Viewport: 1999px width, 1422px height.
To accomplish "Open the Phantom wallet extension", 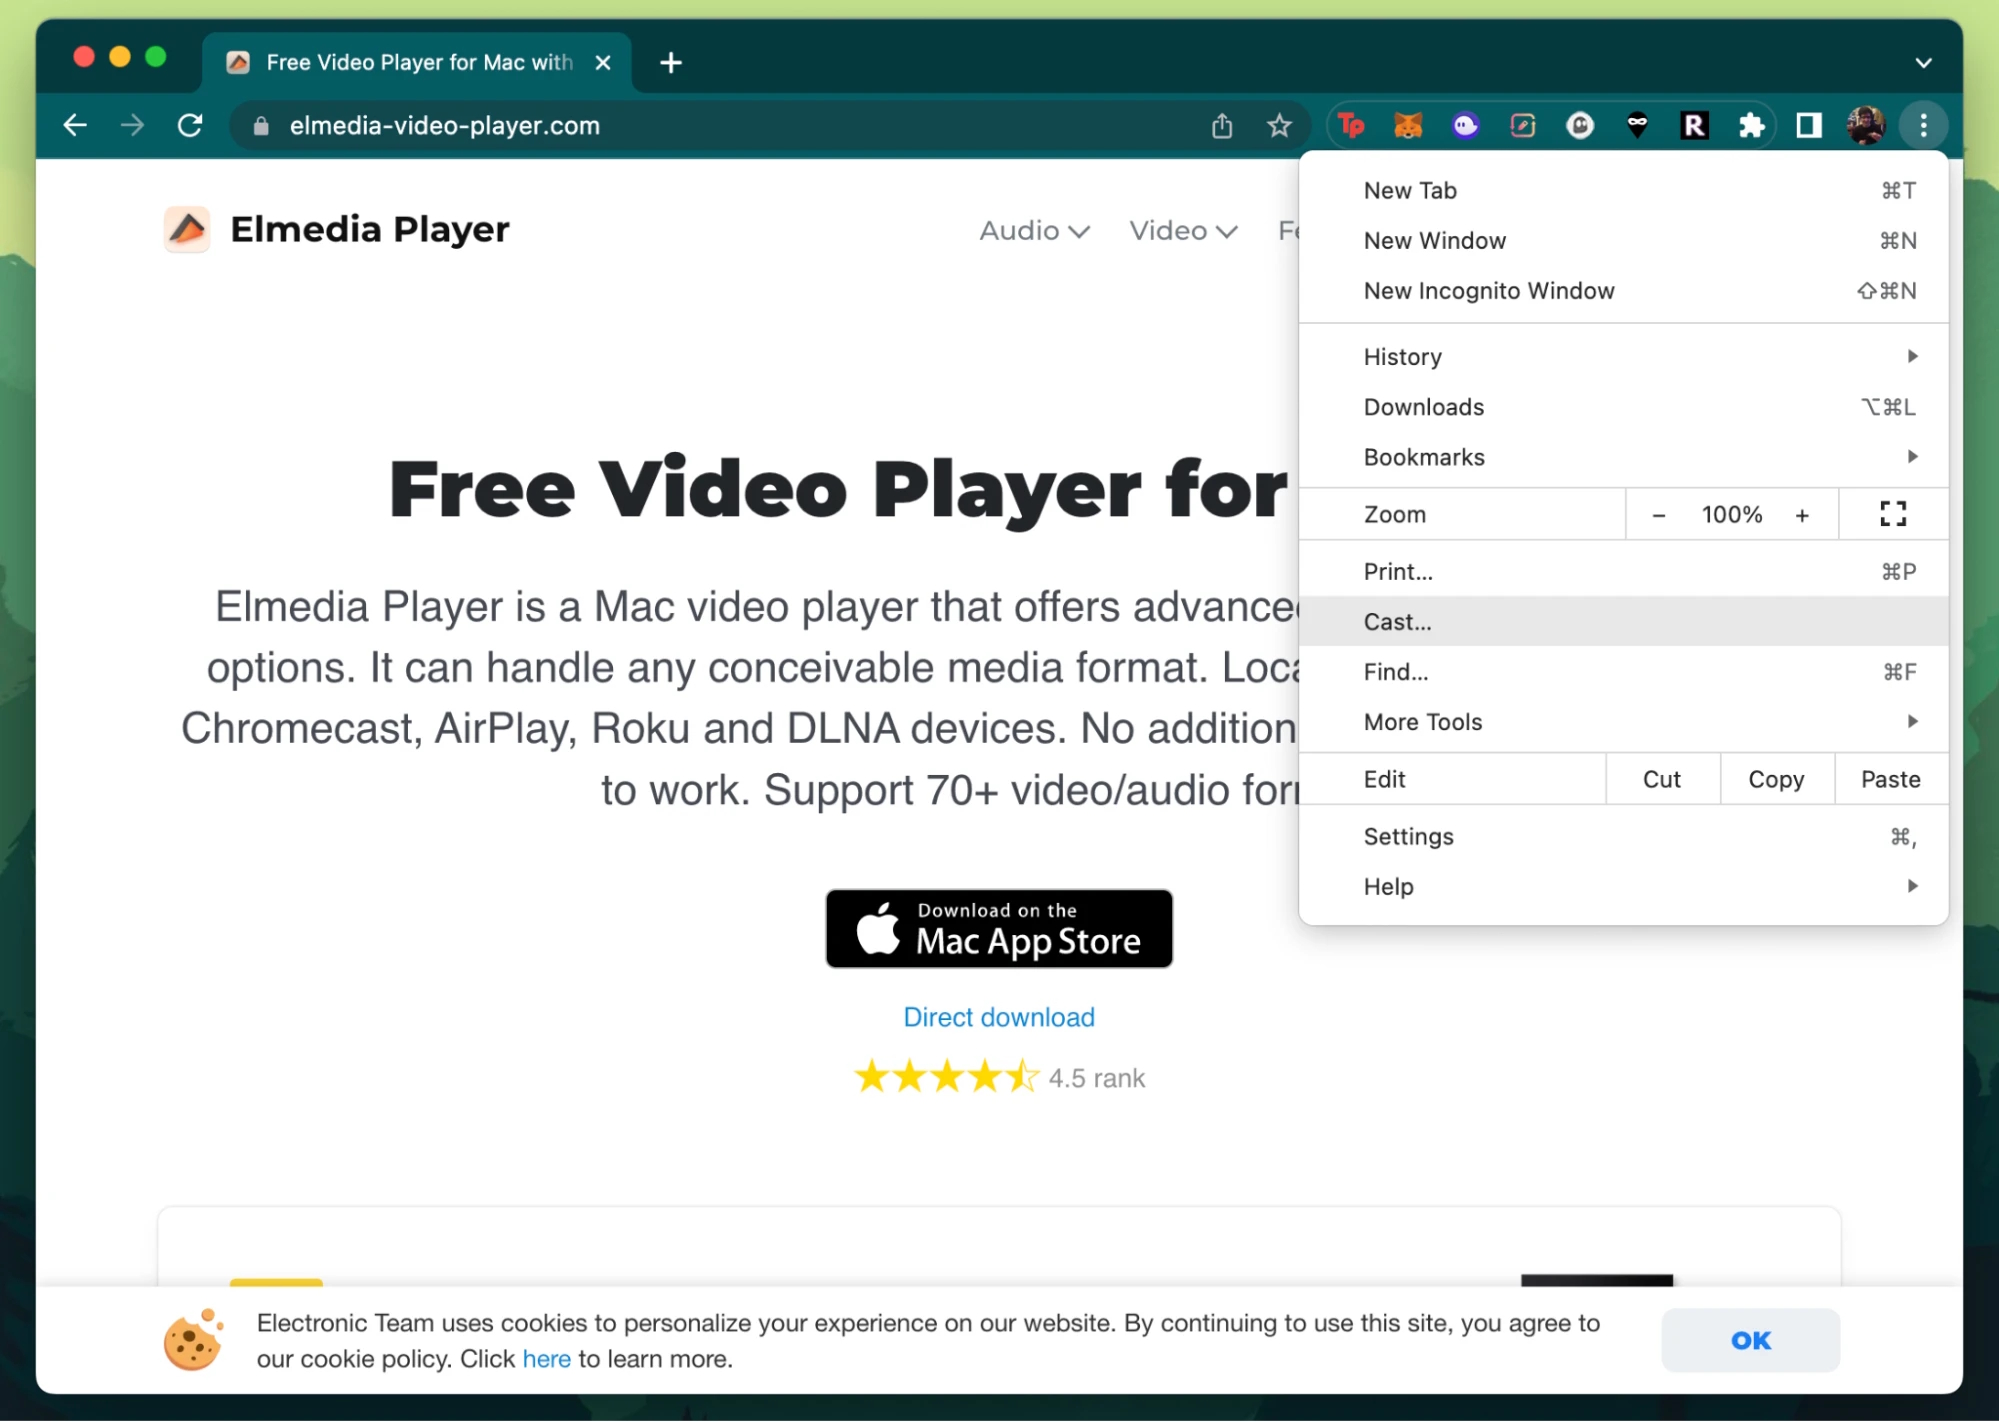I will [1465, 125].
